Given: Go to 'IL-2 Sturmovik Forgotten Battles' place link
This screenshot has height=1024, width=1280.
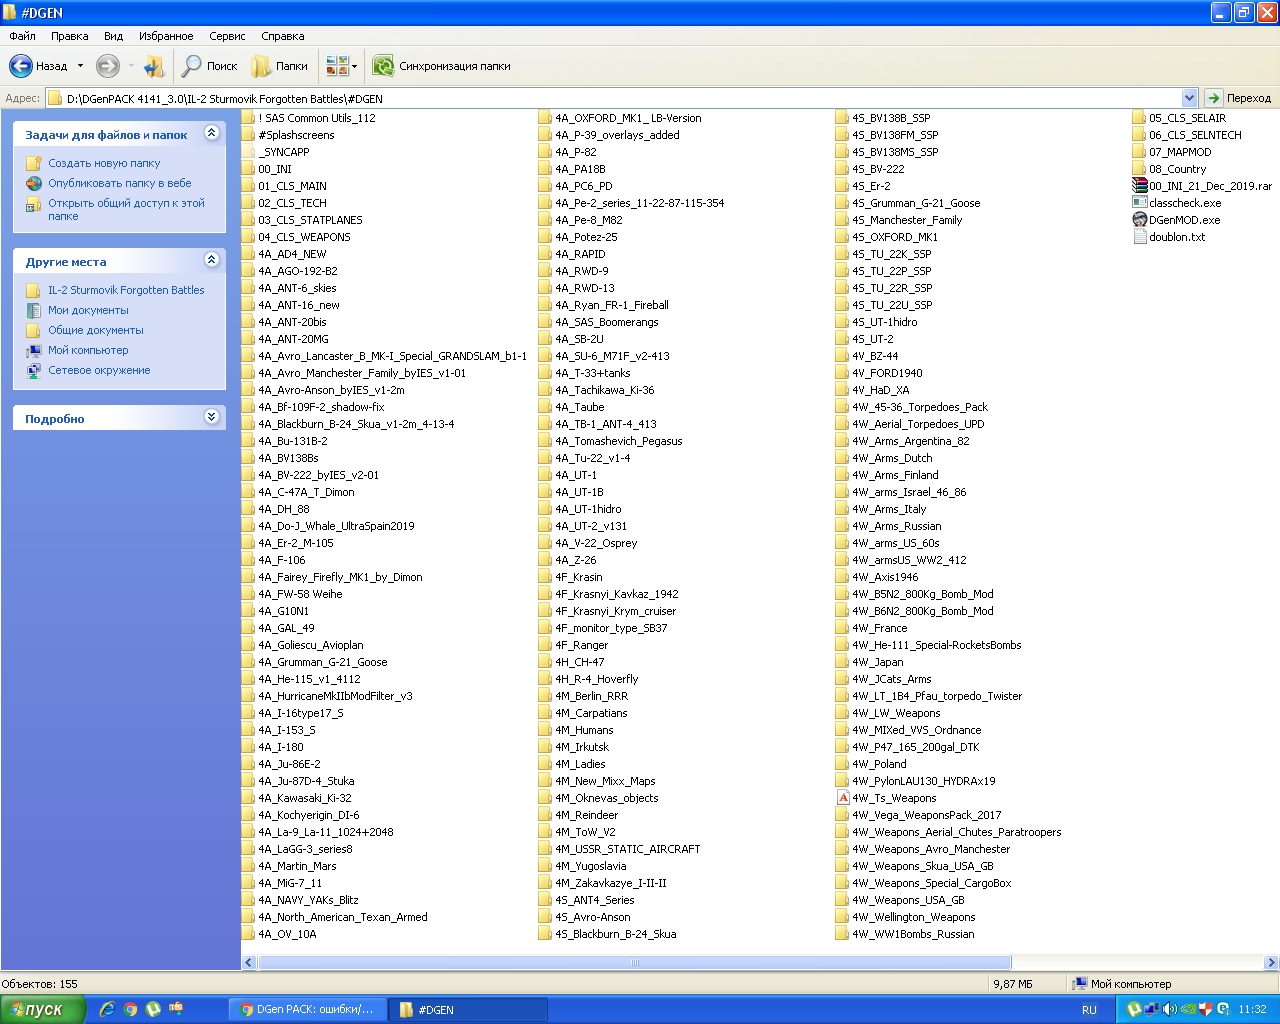Looking at the screenshot, I should pyautogui.click(x=126, y=290).
